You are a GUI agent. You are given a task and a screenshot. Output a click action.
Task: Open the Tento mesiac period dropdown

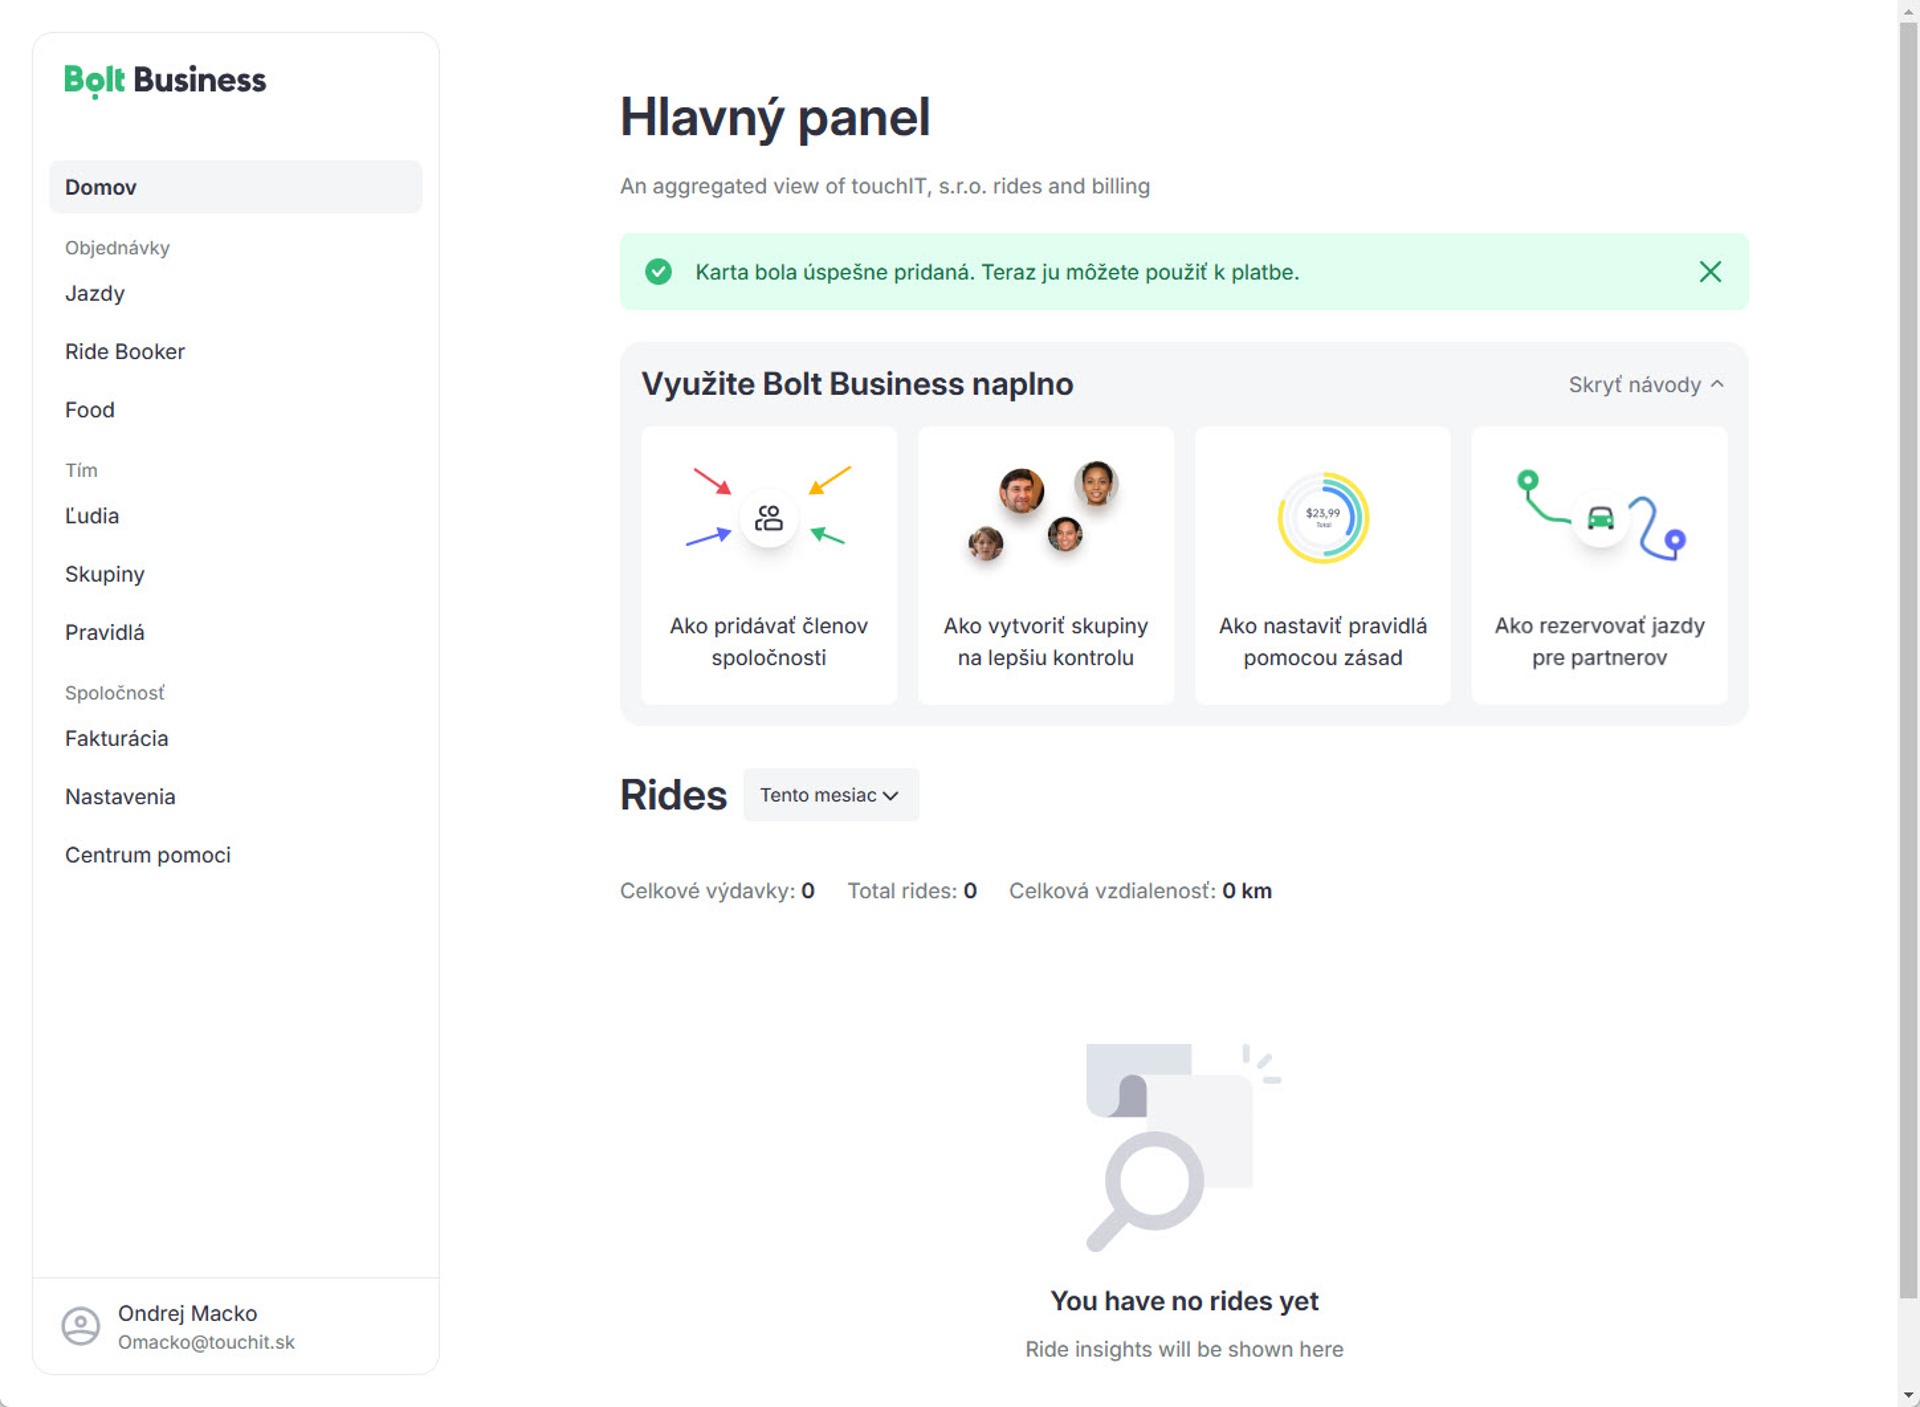pos(830,795)
